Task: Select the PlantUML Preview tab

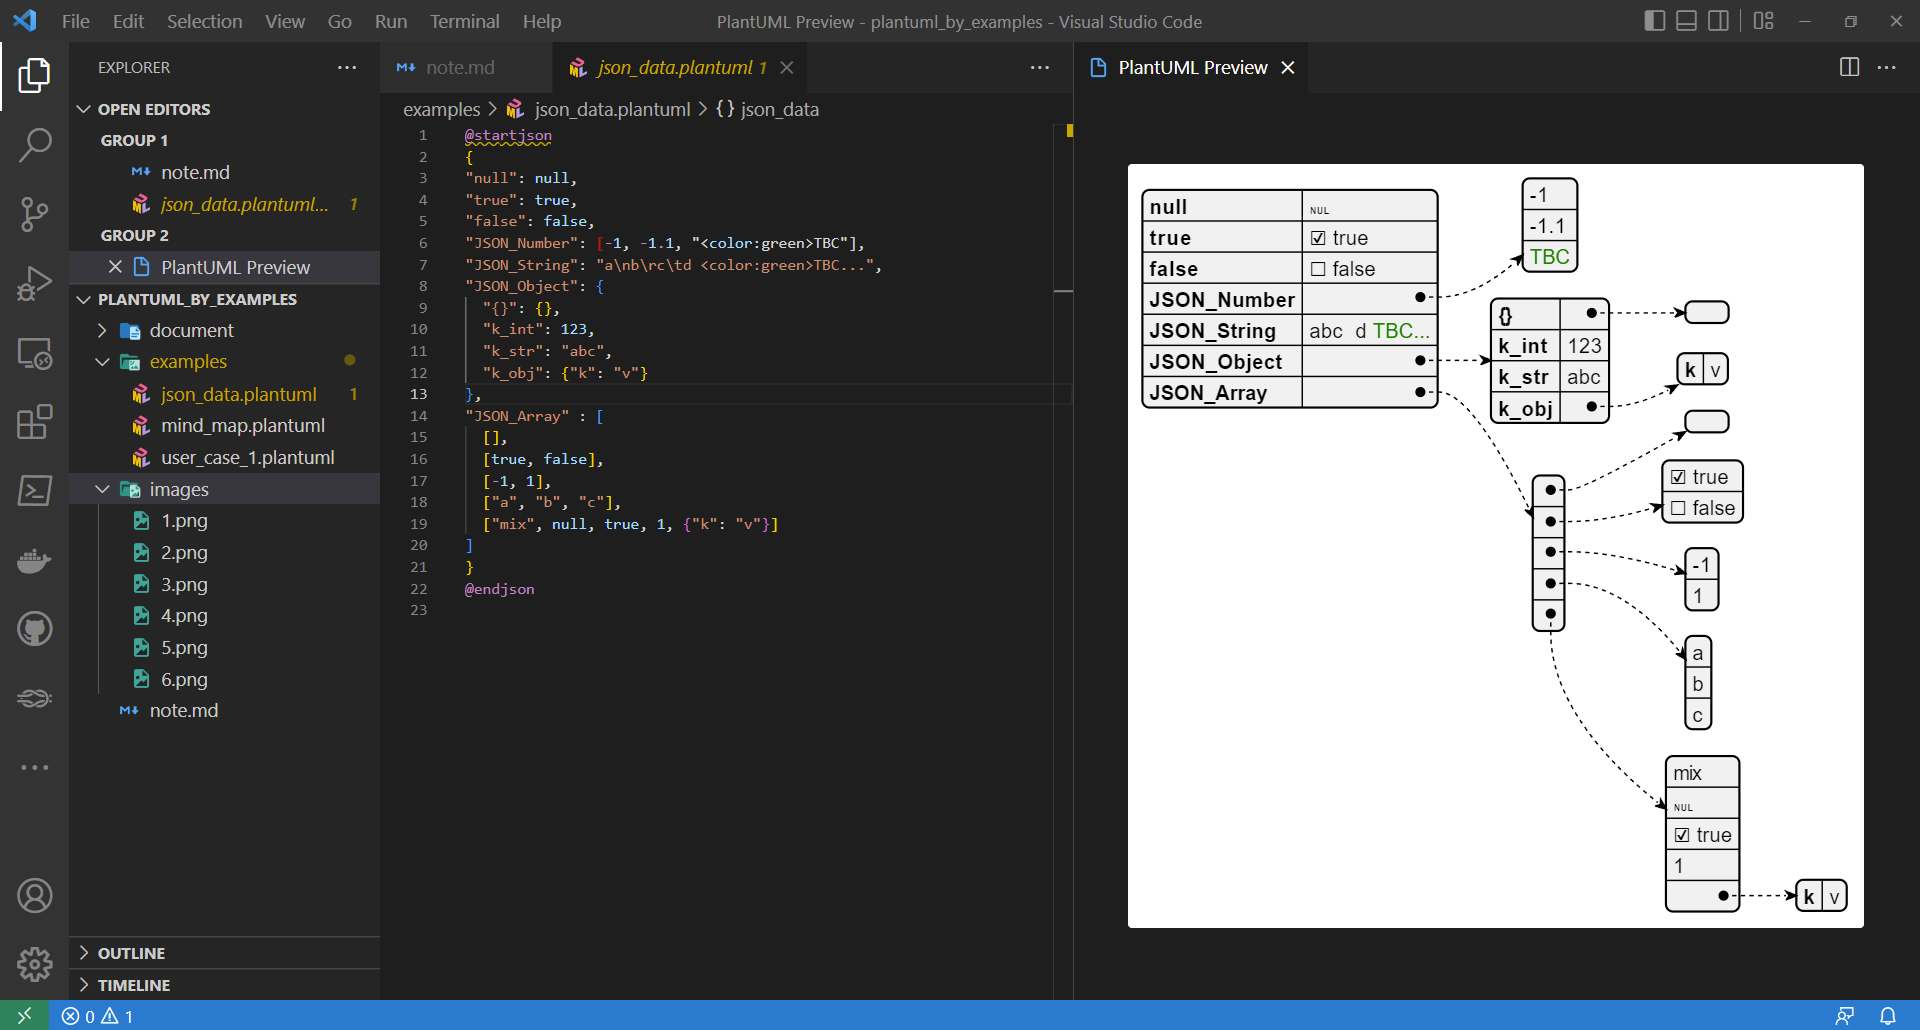Action: (1192, 67)
